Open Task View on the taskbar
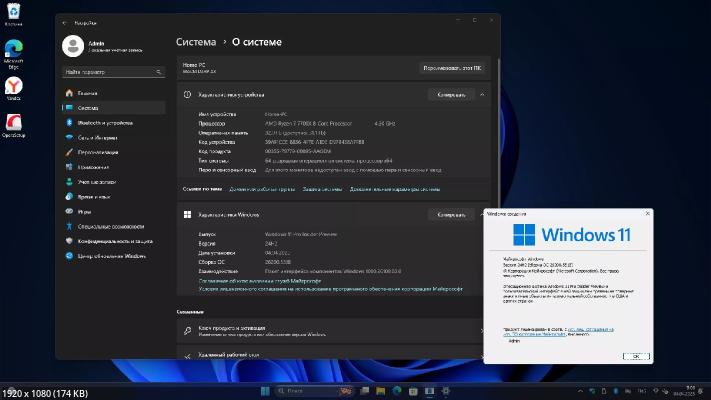 coord(364,391)
